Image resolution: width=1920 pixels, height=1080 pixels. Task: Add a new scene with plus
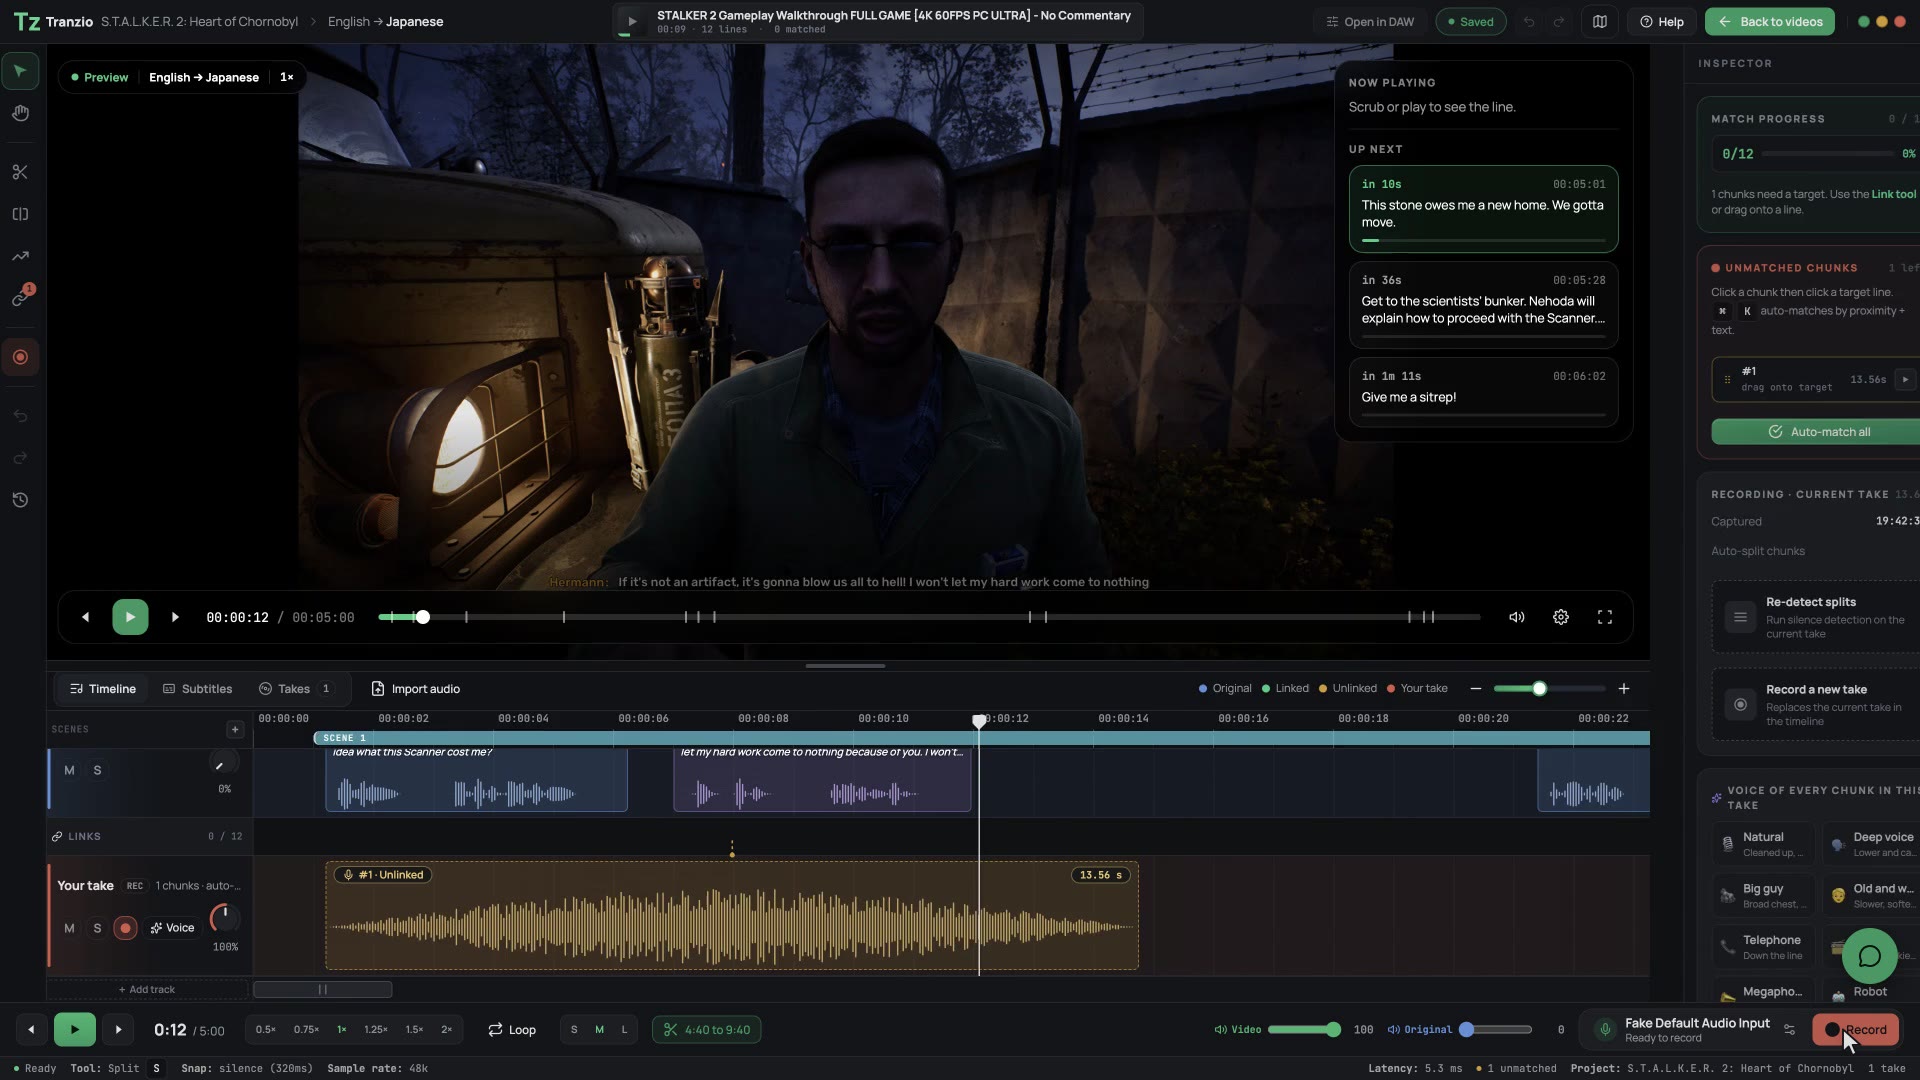click(x=235, y=729)
